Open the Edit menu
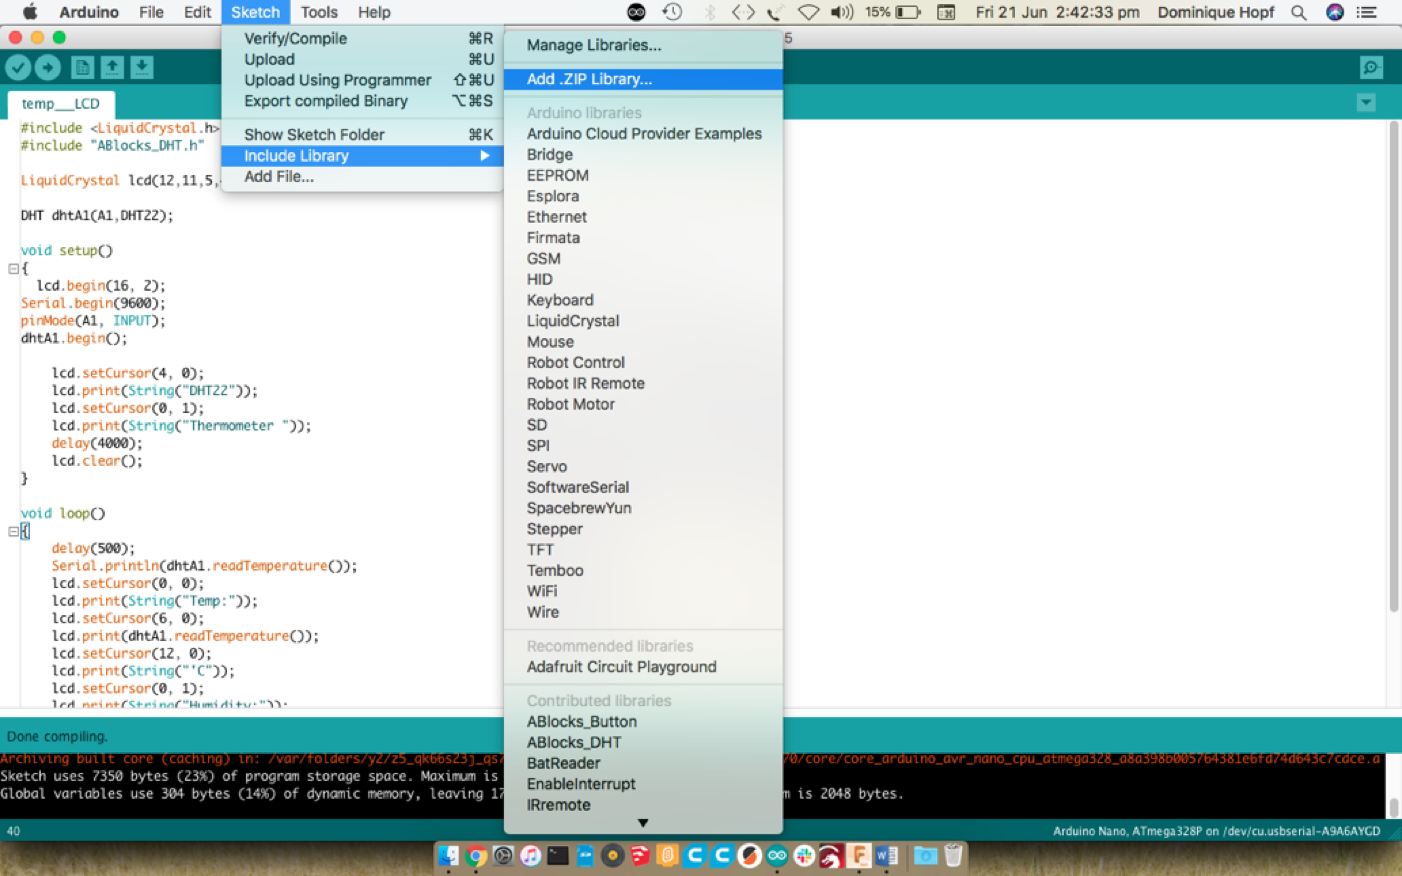 197,12
